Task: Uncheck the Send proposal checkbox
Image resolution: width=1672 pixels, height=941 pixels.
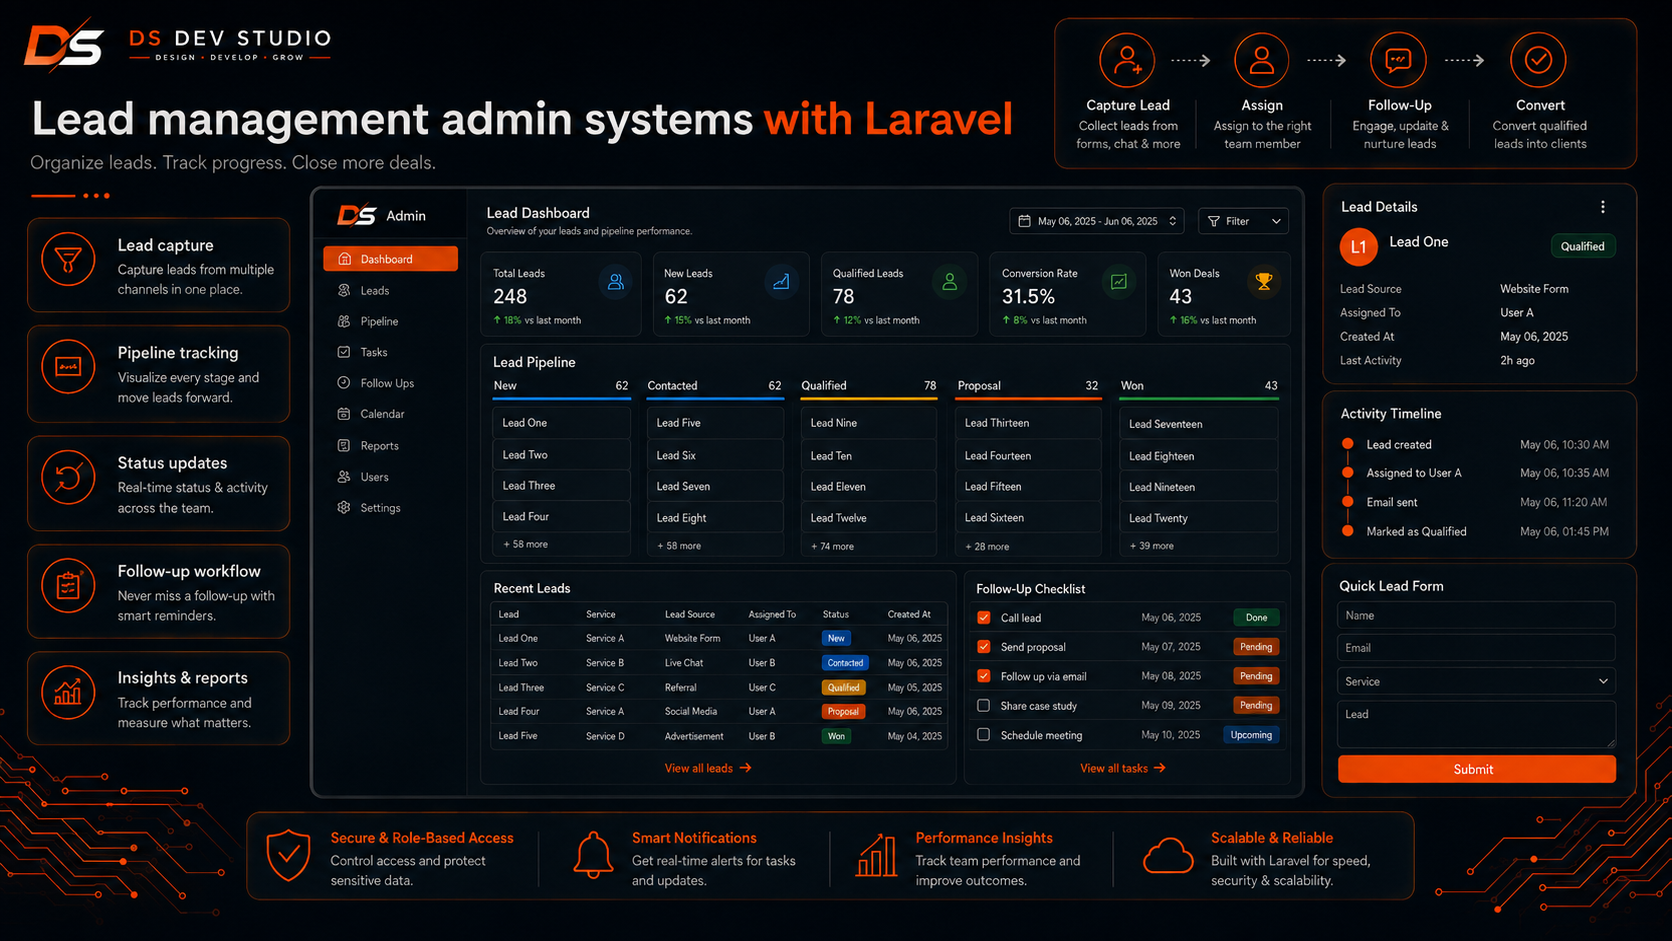Action: click(984, 647)
